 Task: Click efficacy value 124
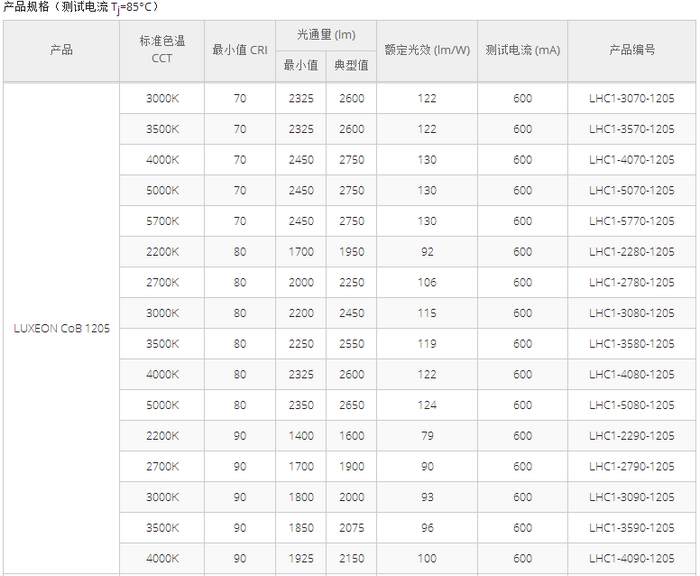pos(427,405)
